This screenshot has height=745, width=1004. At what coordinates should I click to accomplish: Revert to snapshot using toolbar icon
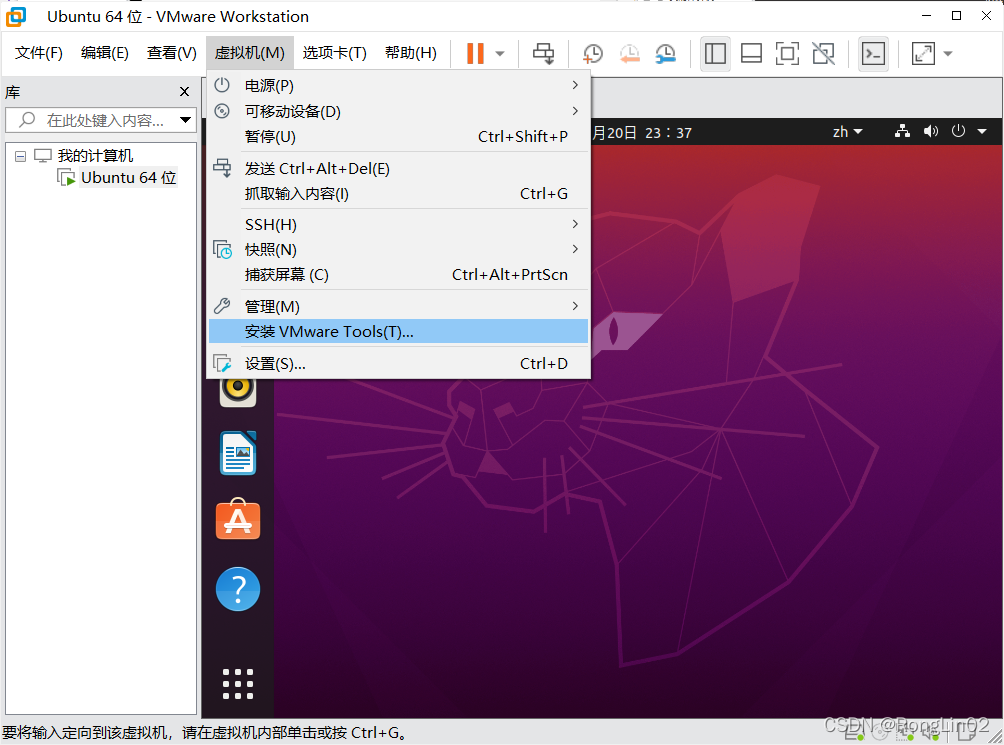point(629,54)
